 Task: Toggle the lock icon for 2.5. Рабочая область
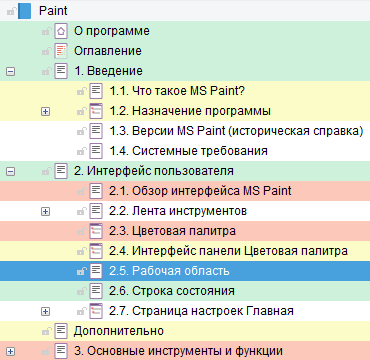82,271
